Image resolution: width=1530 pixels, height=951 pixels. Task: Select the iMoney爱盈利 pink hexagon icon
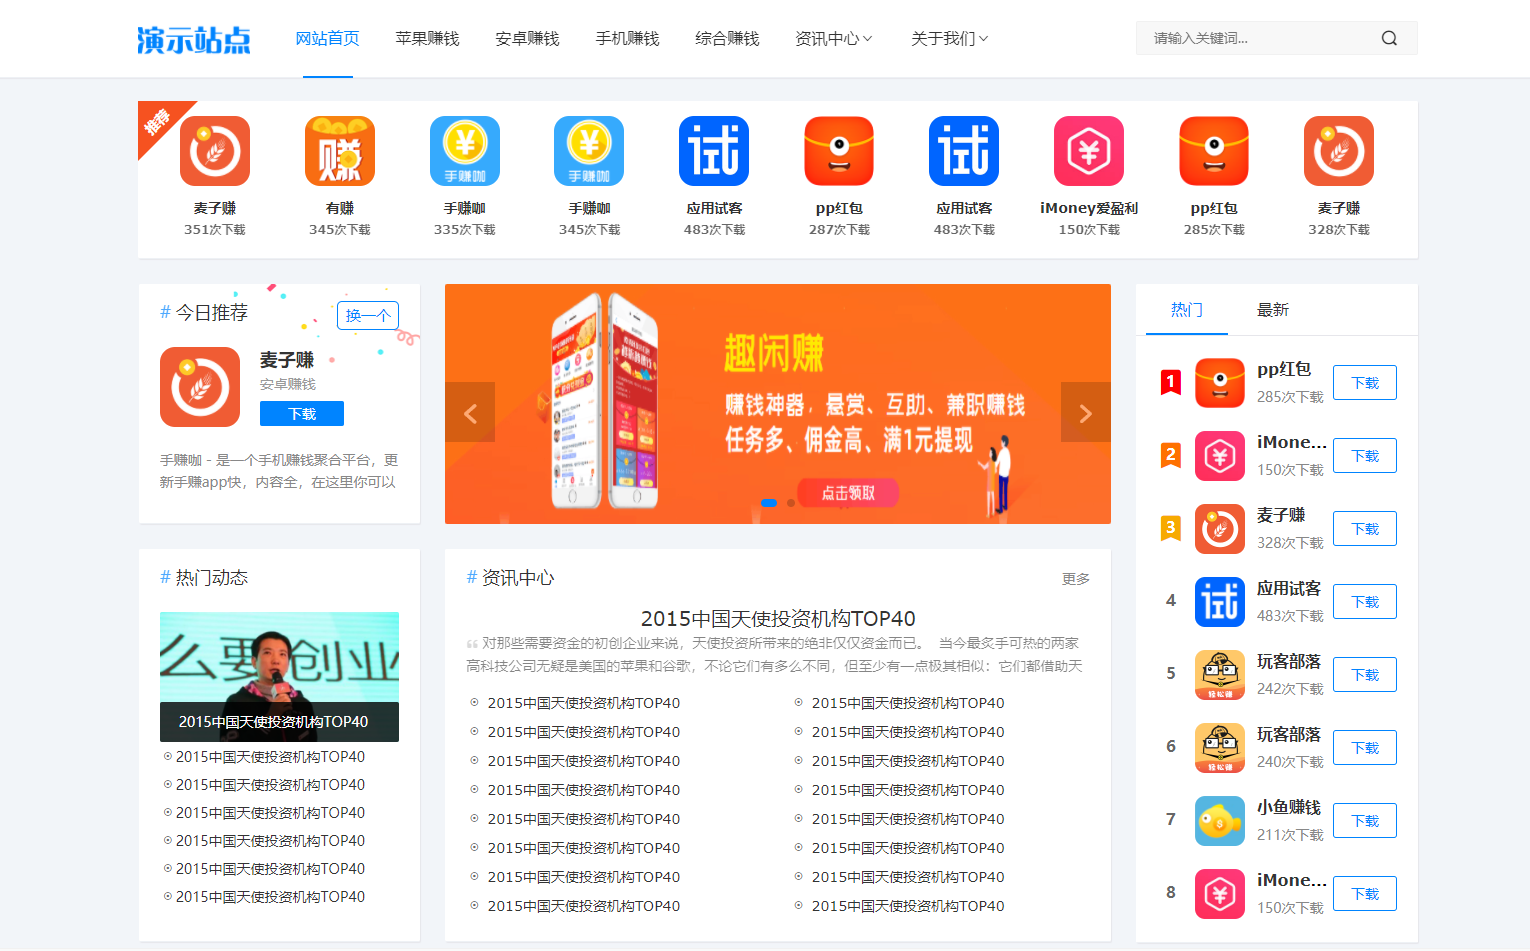pos(1088,151)
